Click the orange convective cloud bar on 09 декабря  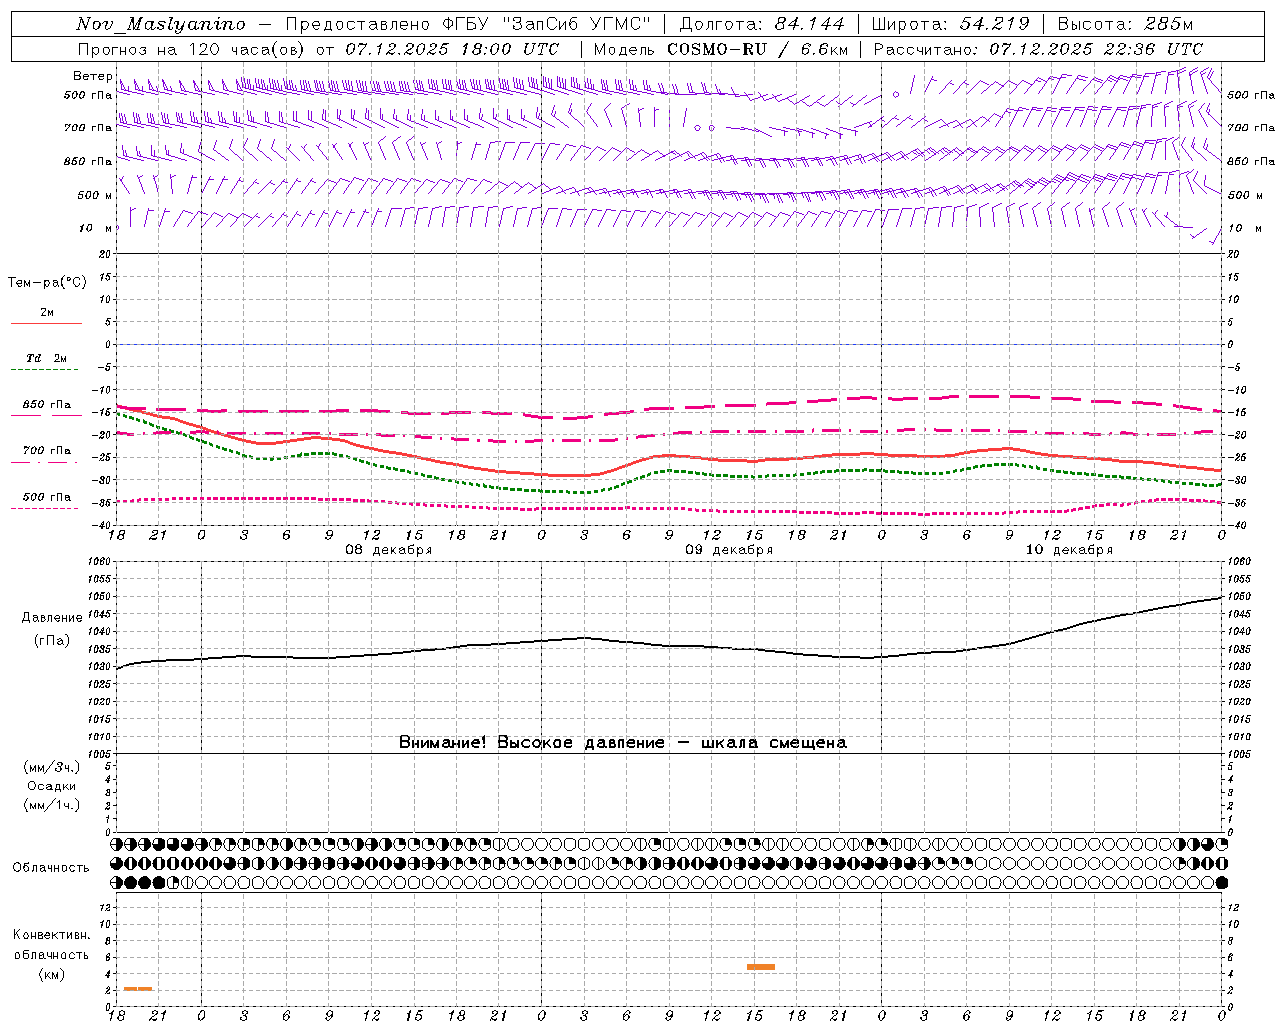click(761, 967)
